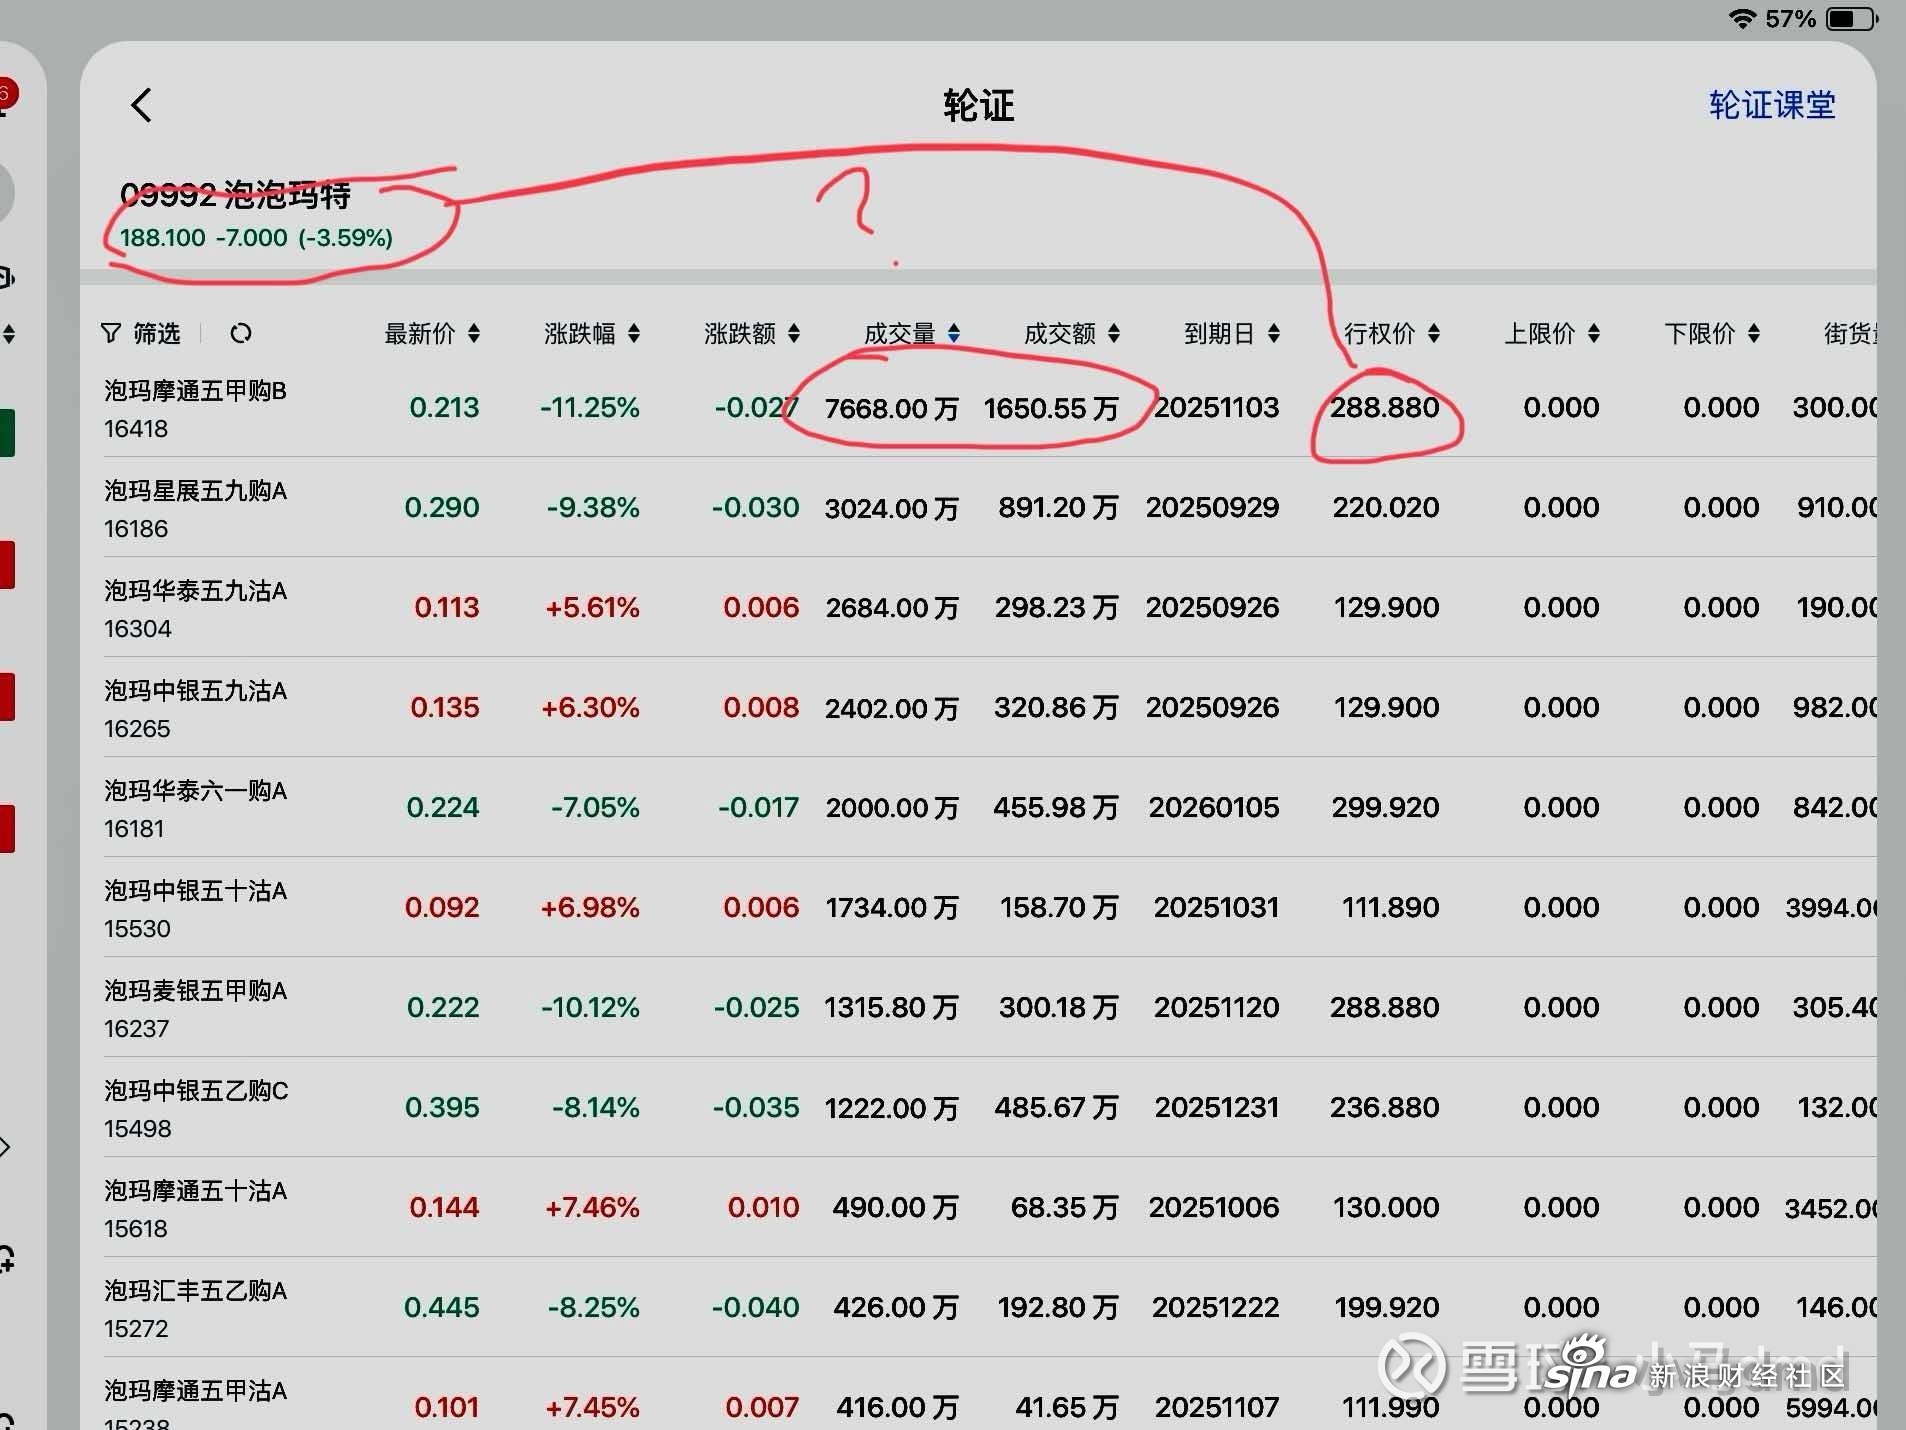Click latest price 0.395
The image size is (1906, 1430).
pos(441,1108)
